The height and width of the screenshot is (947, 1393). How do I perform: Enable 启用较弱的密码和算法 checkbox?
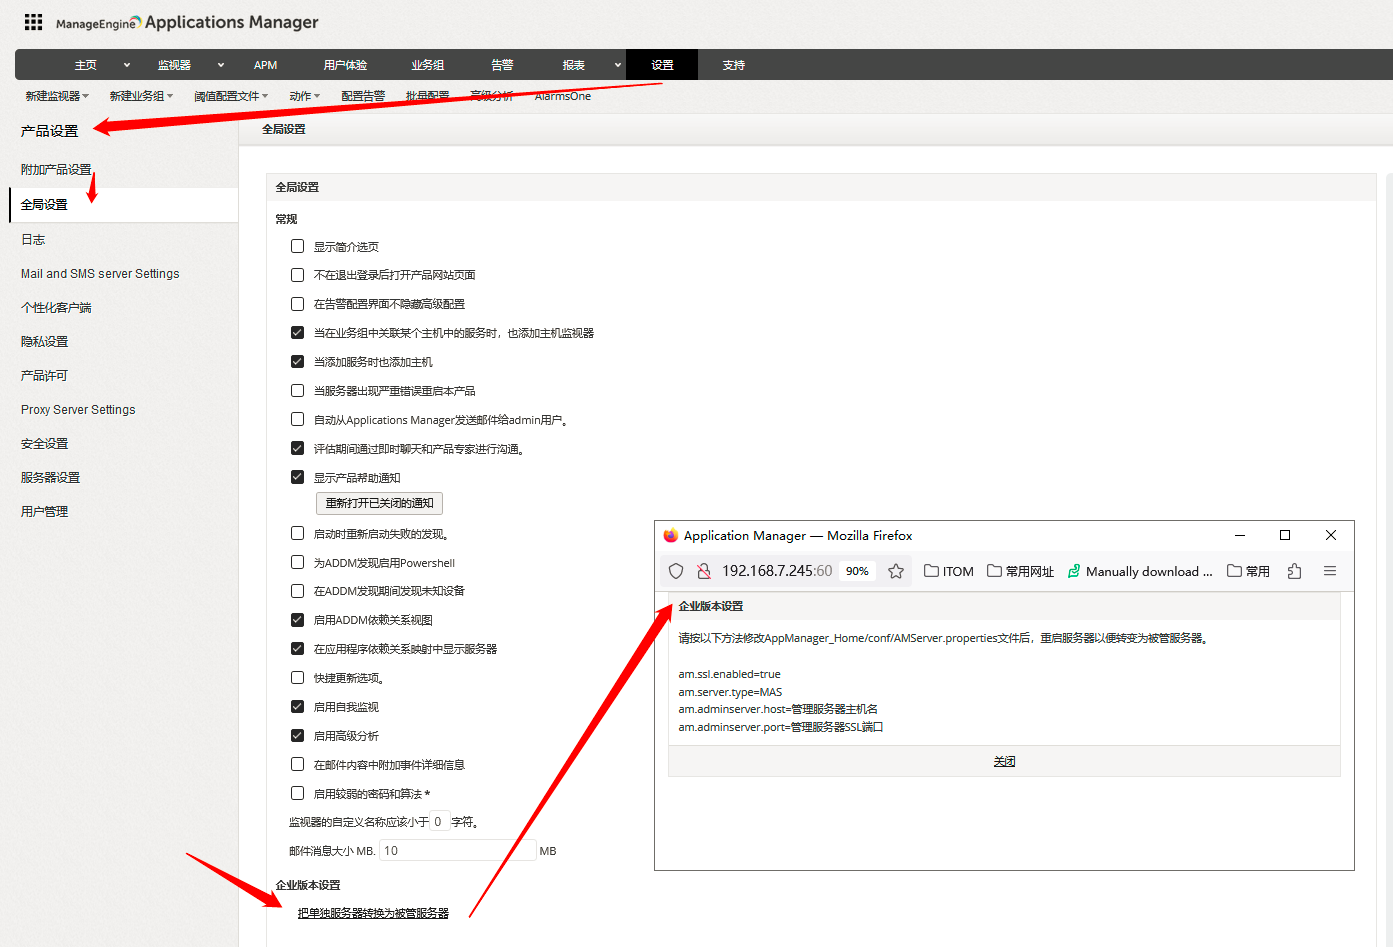(297, 793)
